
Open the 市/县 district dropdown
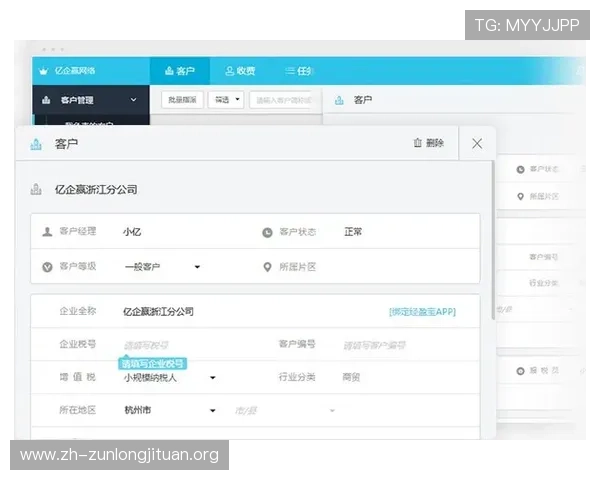[285, 411]
